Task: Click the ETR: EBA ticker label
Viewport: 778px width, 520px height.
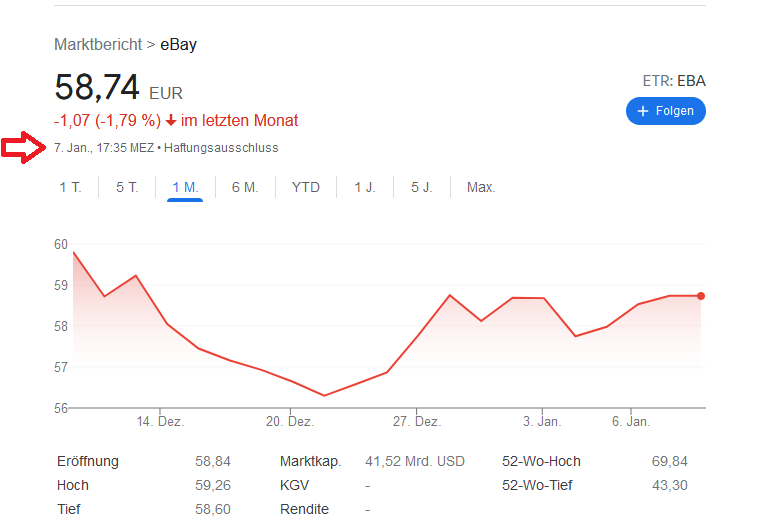Action: 674,81
